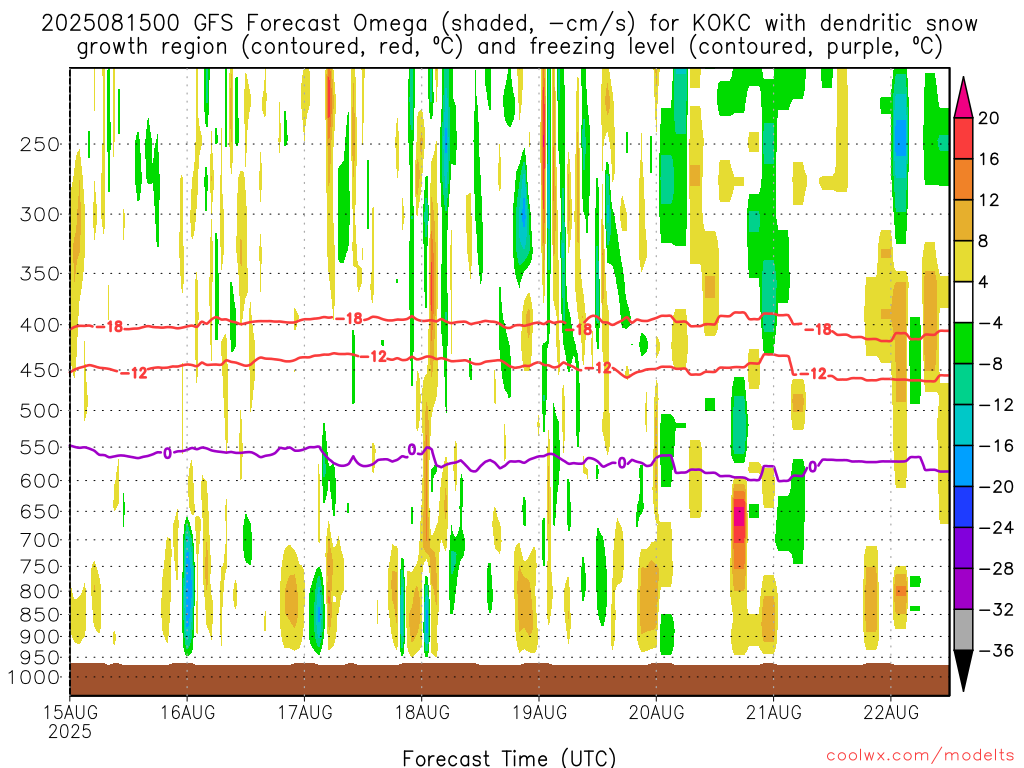Click the 950 pressure level label
The image size is (1024, 768).
click(40, 658)
